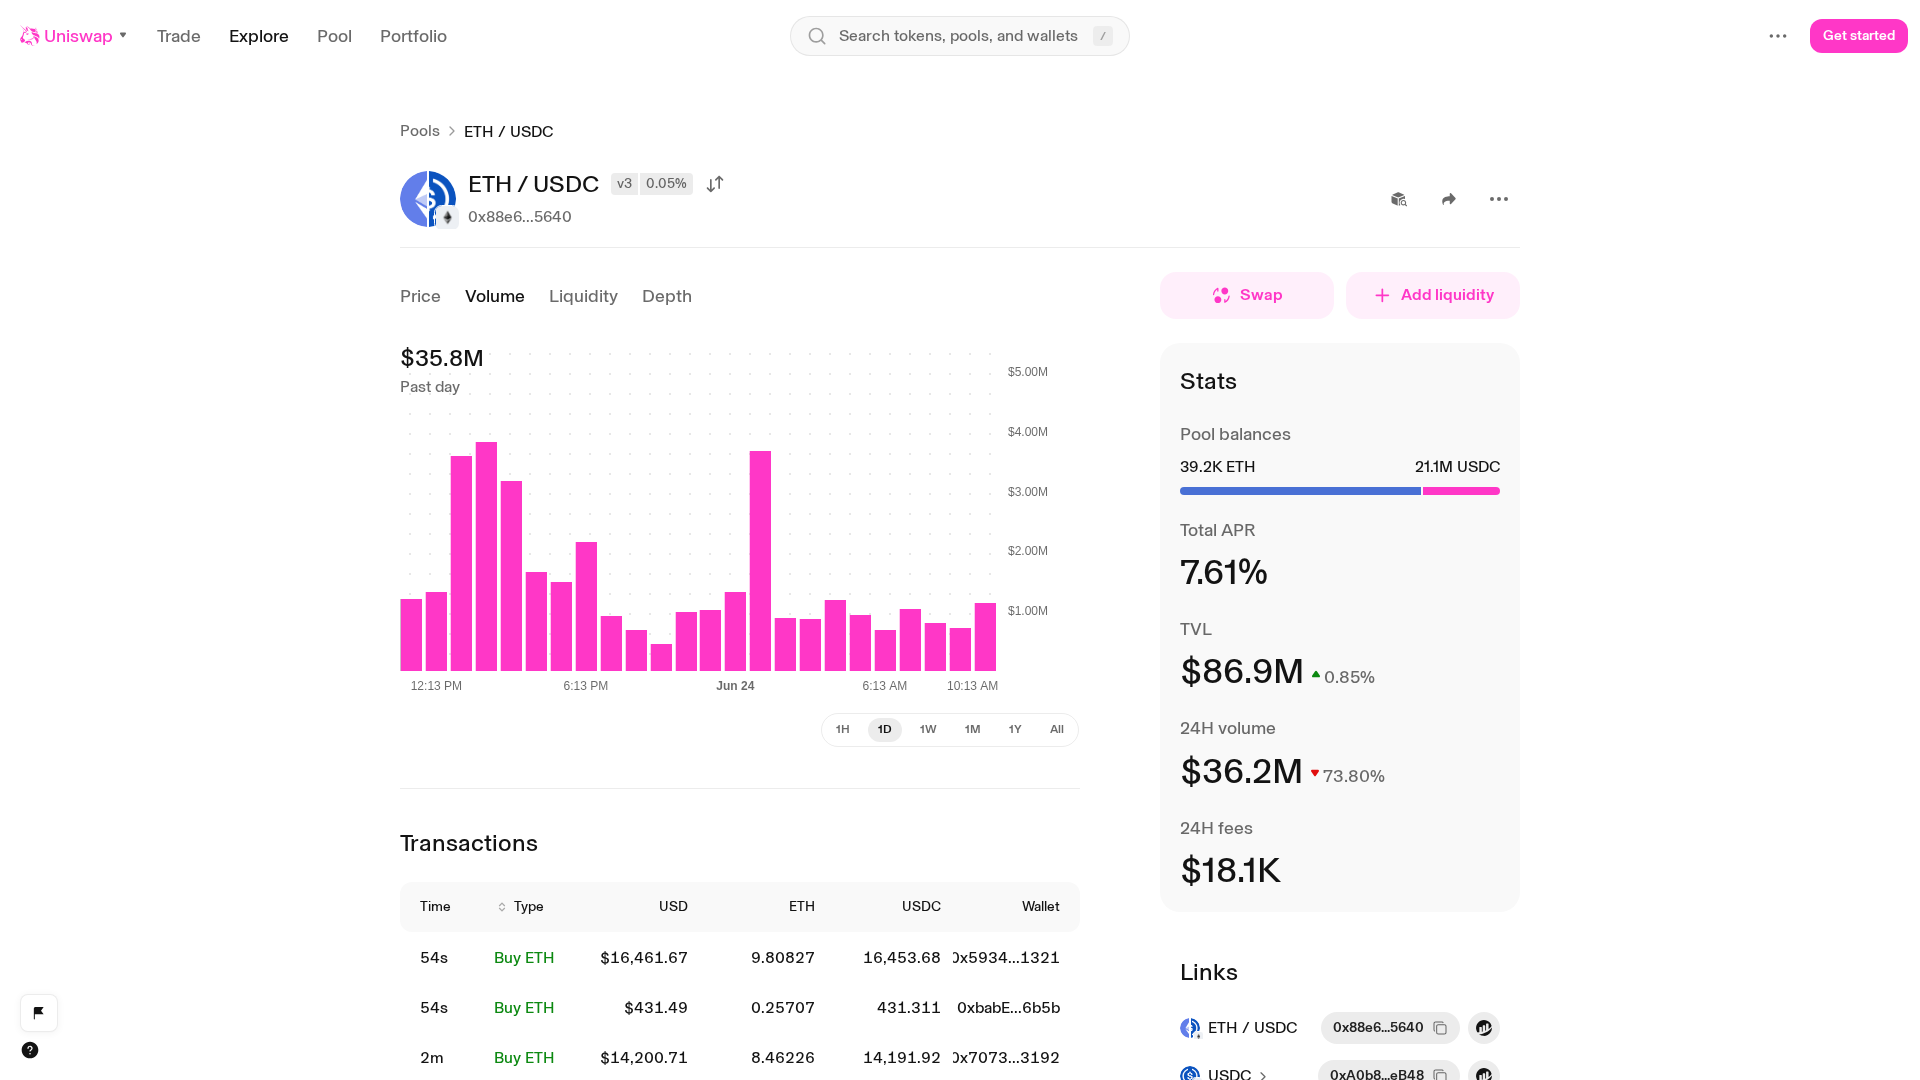
Task: Click the $86.9M TVL value
Action: tap(1242, 672)
